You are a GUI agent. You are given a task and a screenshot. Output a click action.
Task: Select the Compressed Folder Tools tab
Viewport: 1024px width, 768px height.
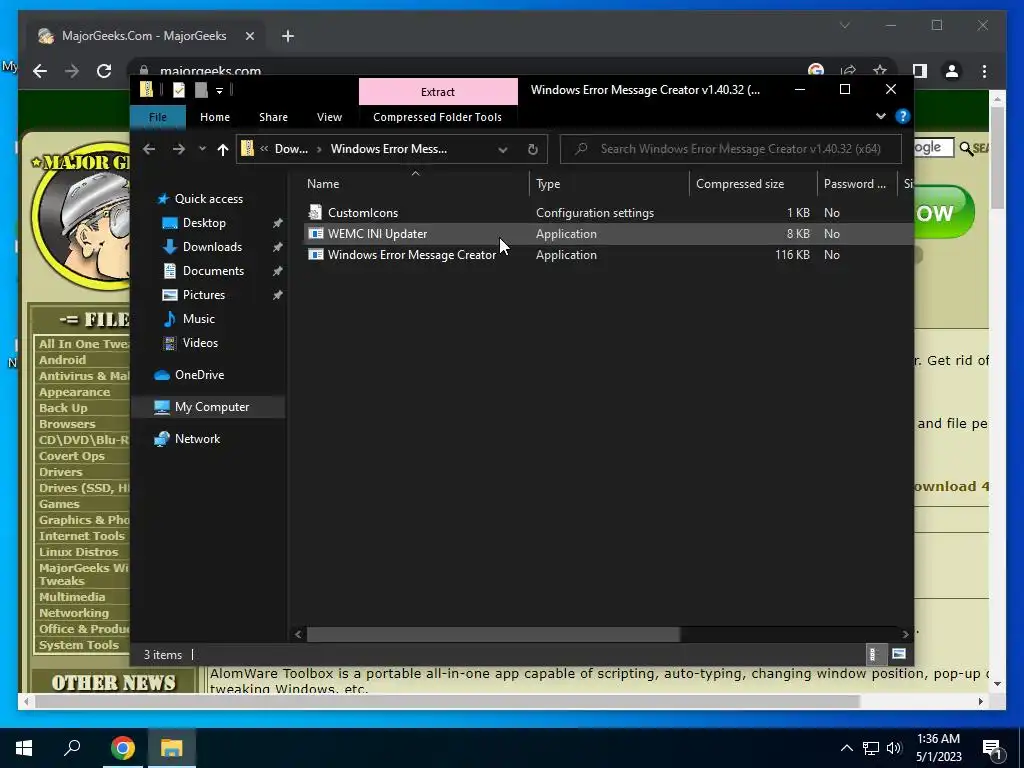tap(438, 117)
